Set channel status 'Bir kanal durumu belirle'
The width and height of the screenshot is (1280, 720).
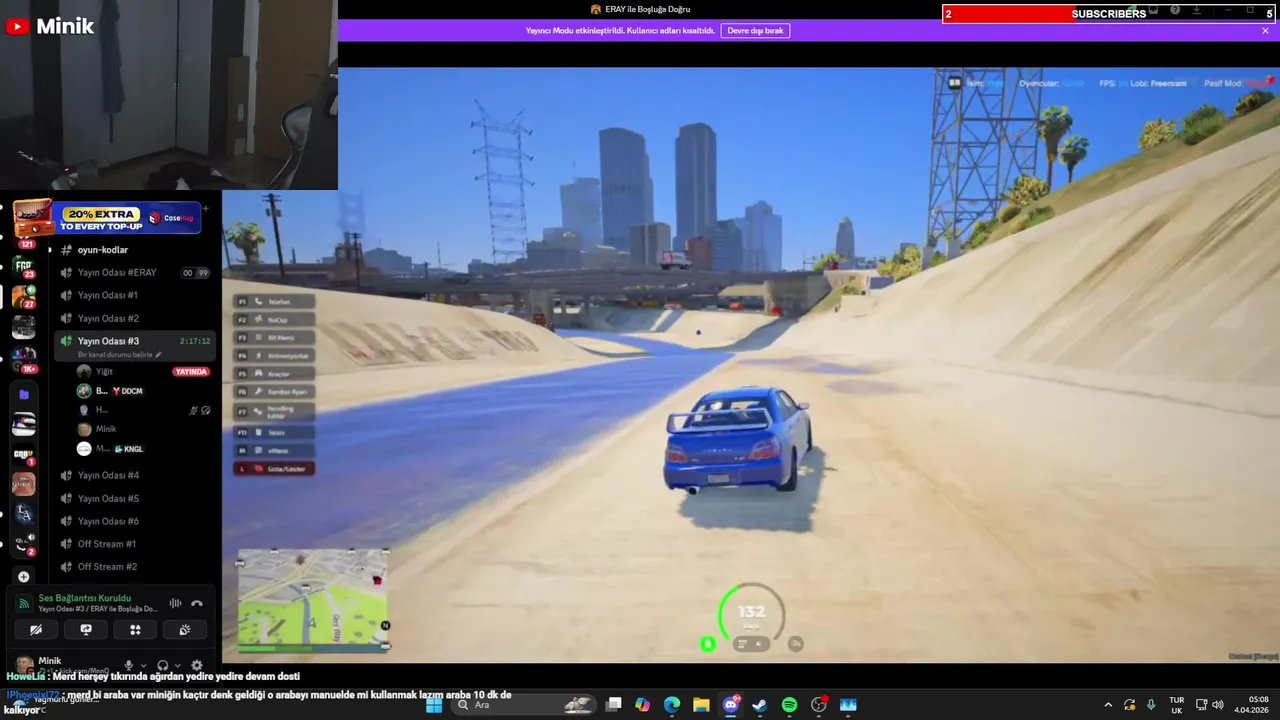119,355
